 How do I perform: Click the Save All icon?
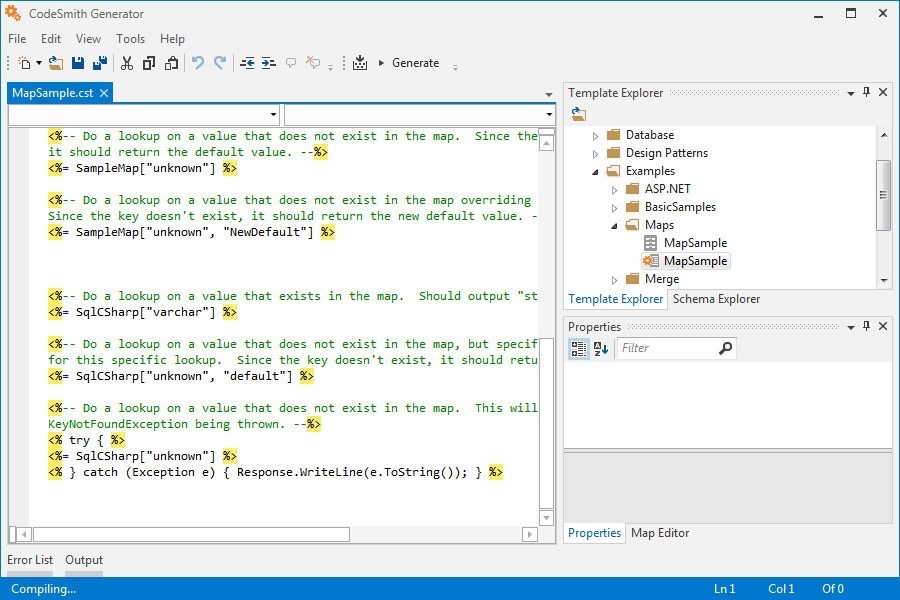click(x=100, y=63)
